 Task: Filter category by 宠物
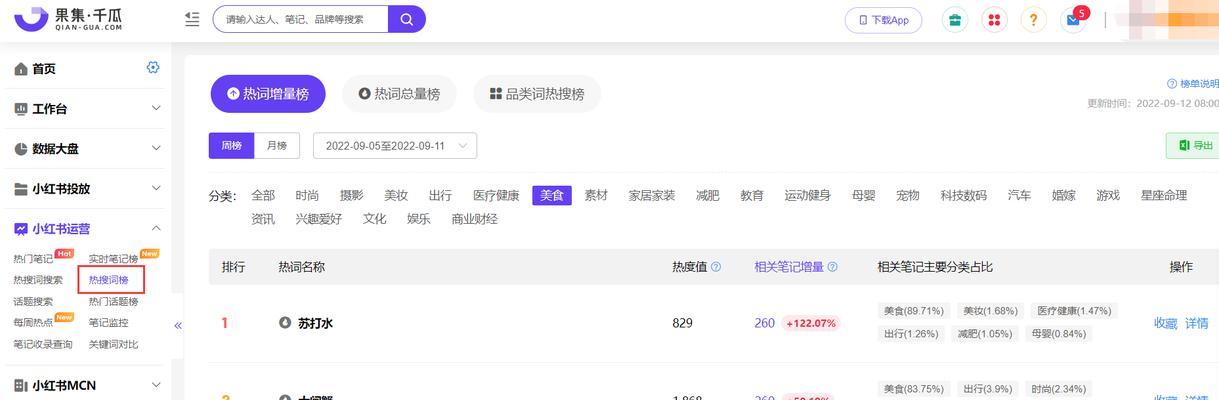tap(908, 195)
